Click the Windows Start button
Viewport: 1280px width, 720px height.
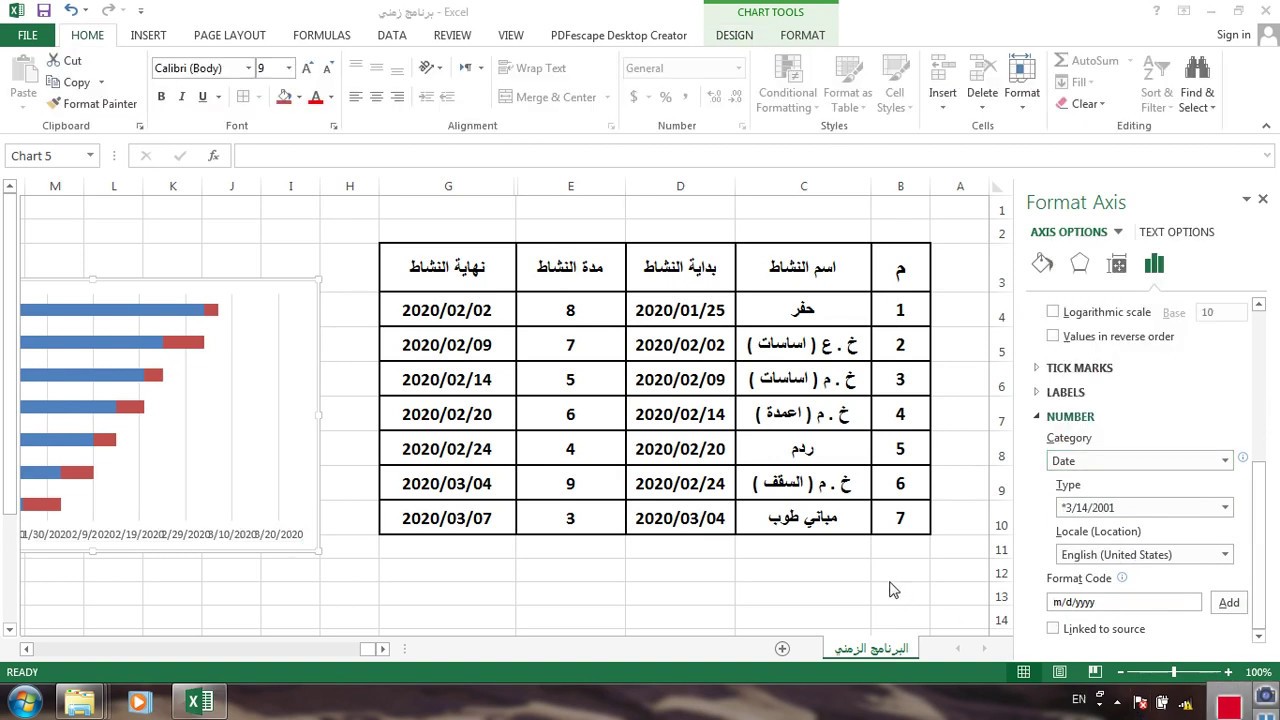click(x=24, y=701)
